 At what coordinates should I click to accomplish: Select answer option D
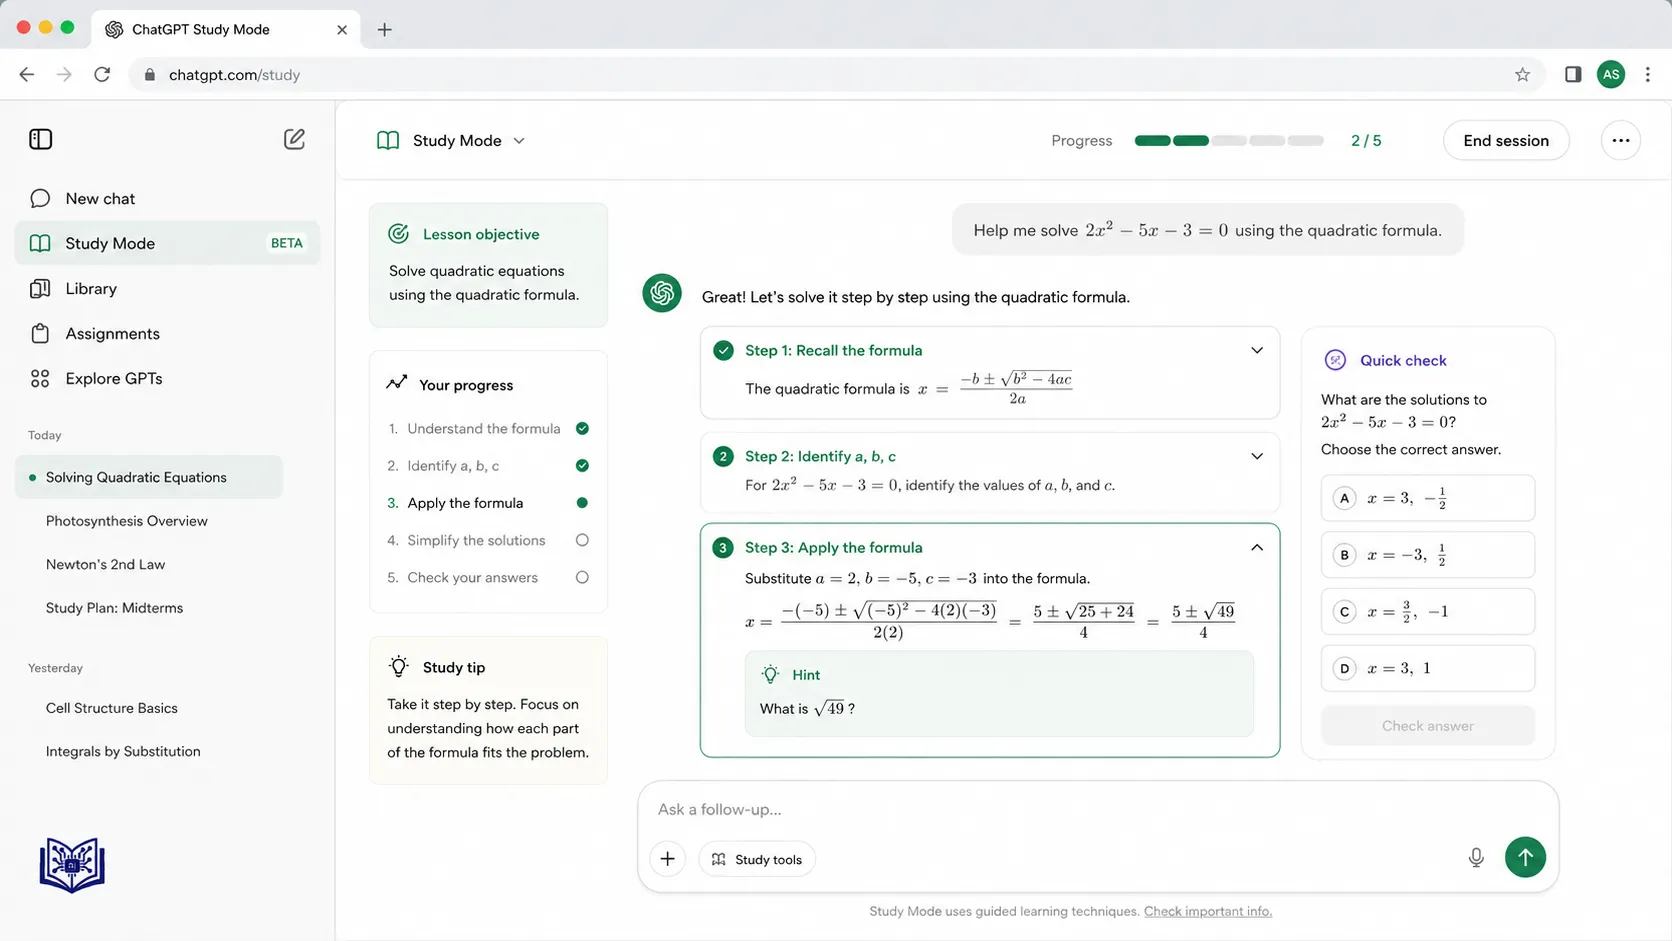coord(1427,668)
